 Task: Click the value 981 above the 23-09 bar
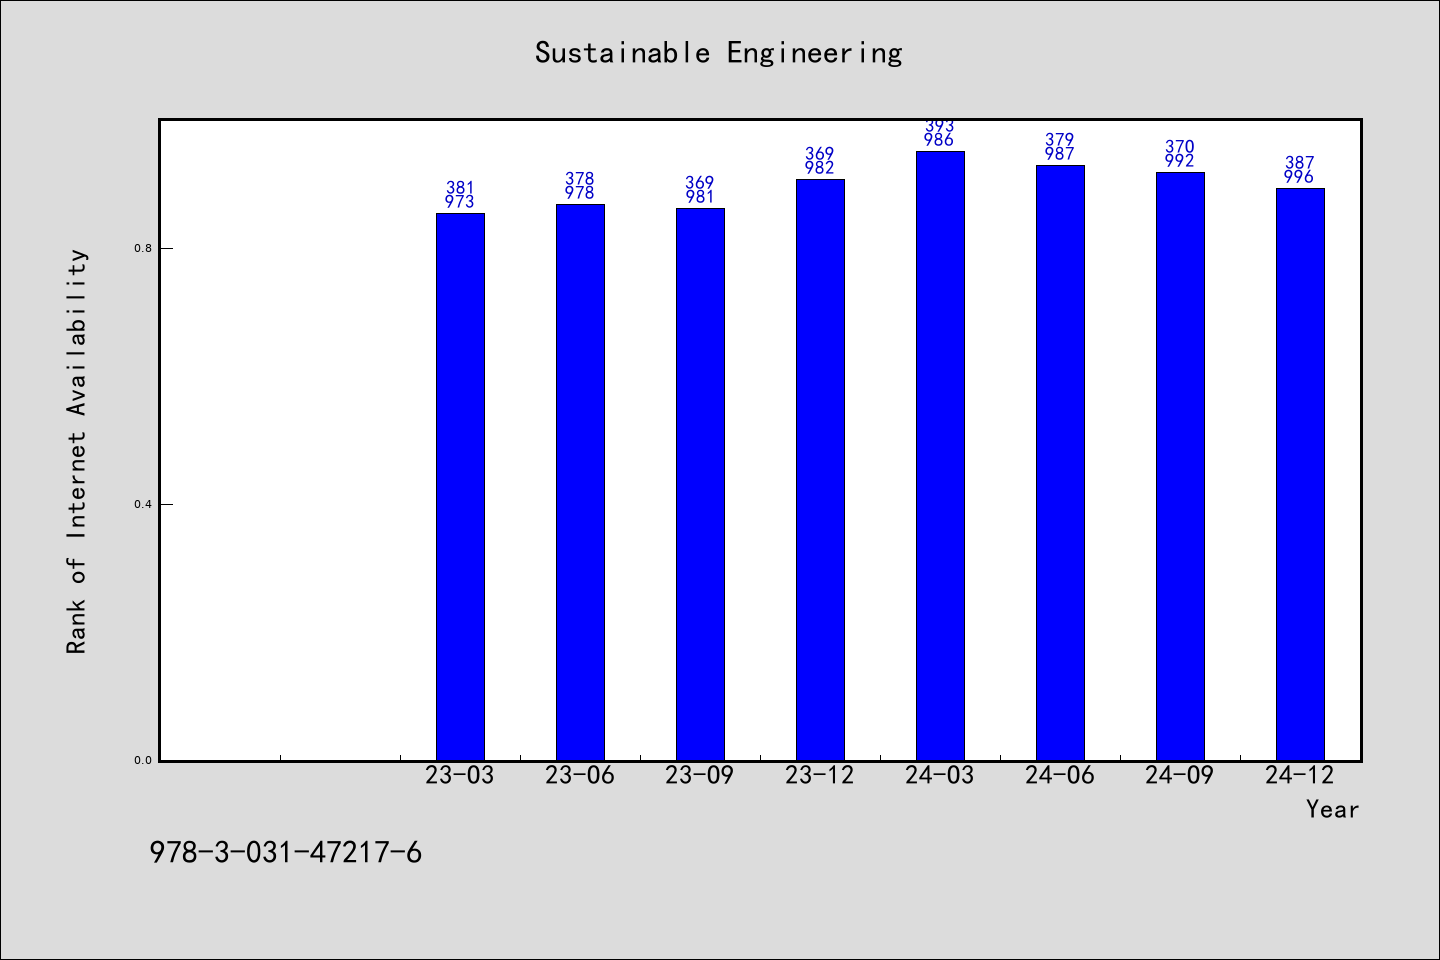700,197
